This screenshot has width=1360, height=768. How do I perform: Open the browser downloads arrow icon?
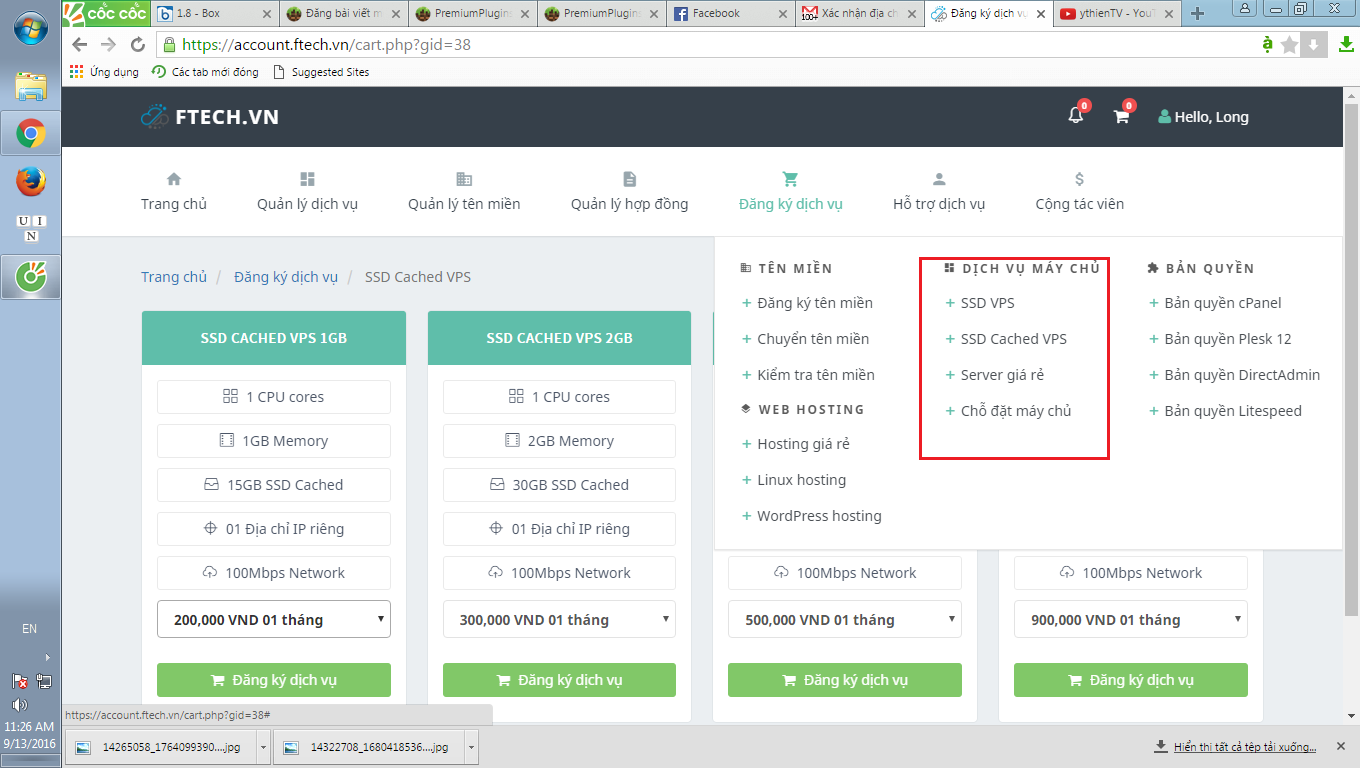(1345, 45)
